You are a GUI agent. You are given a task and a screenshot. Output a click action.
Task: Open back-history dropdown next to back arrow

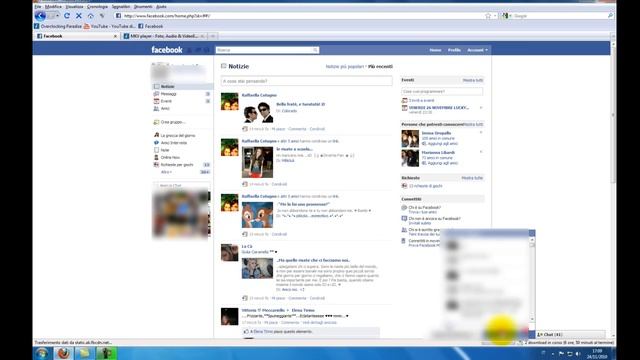point(57,16)
